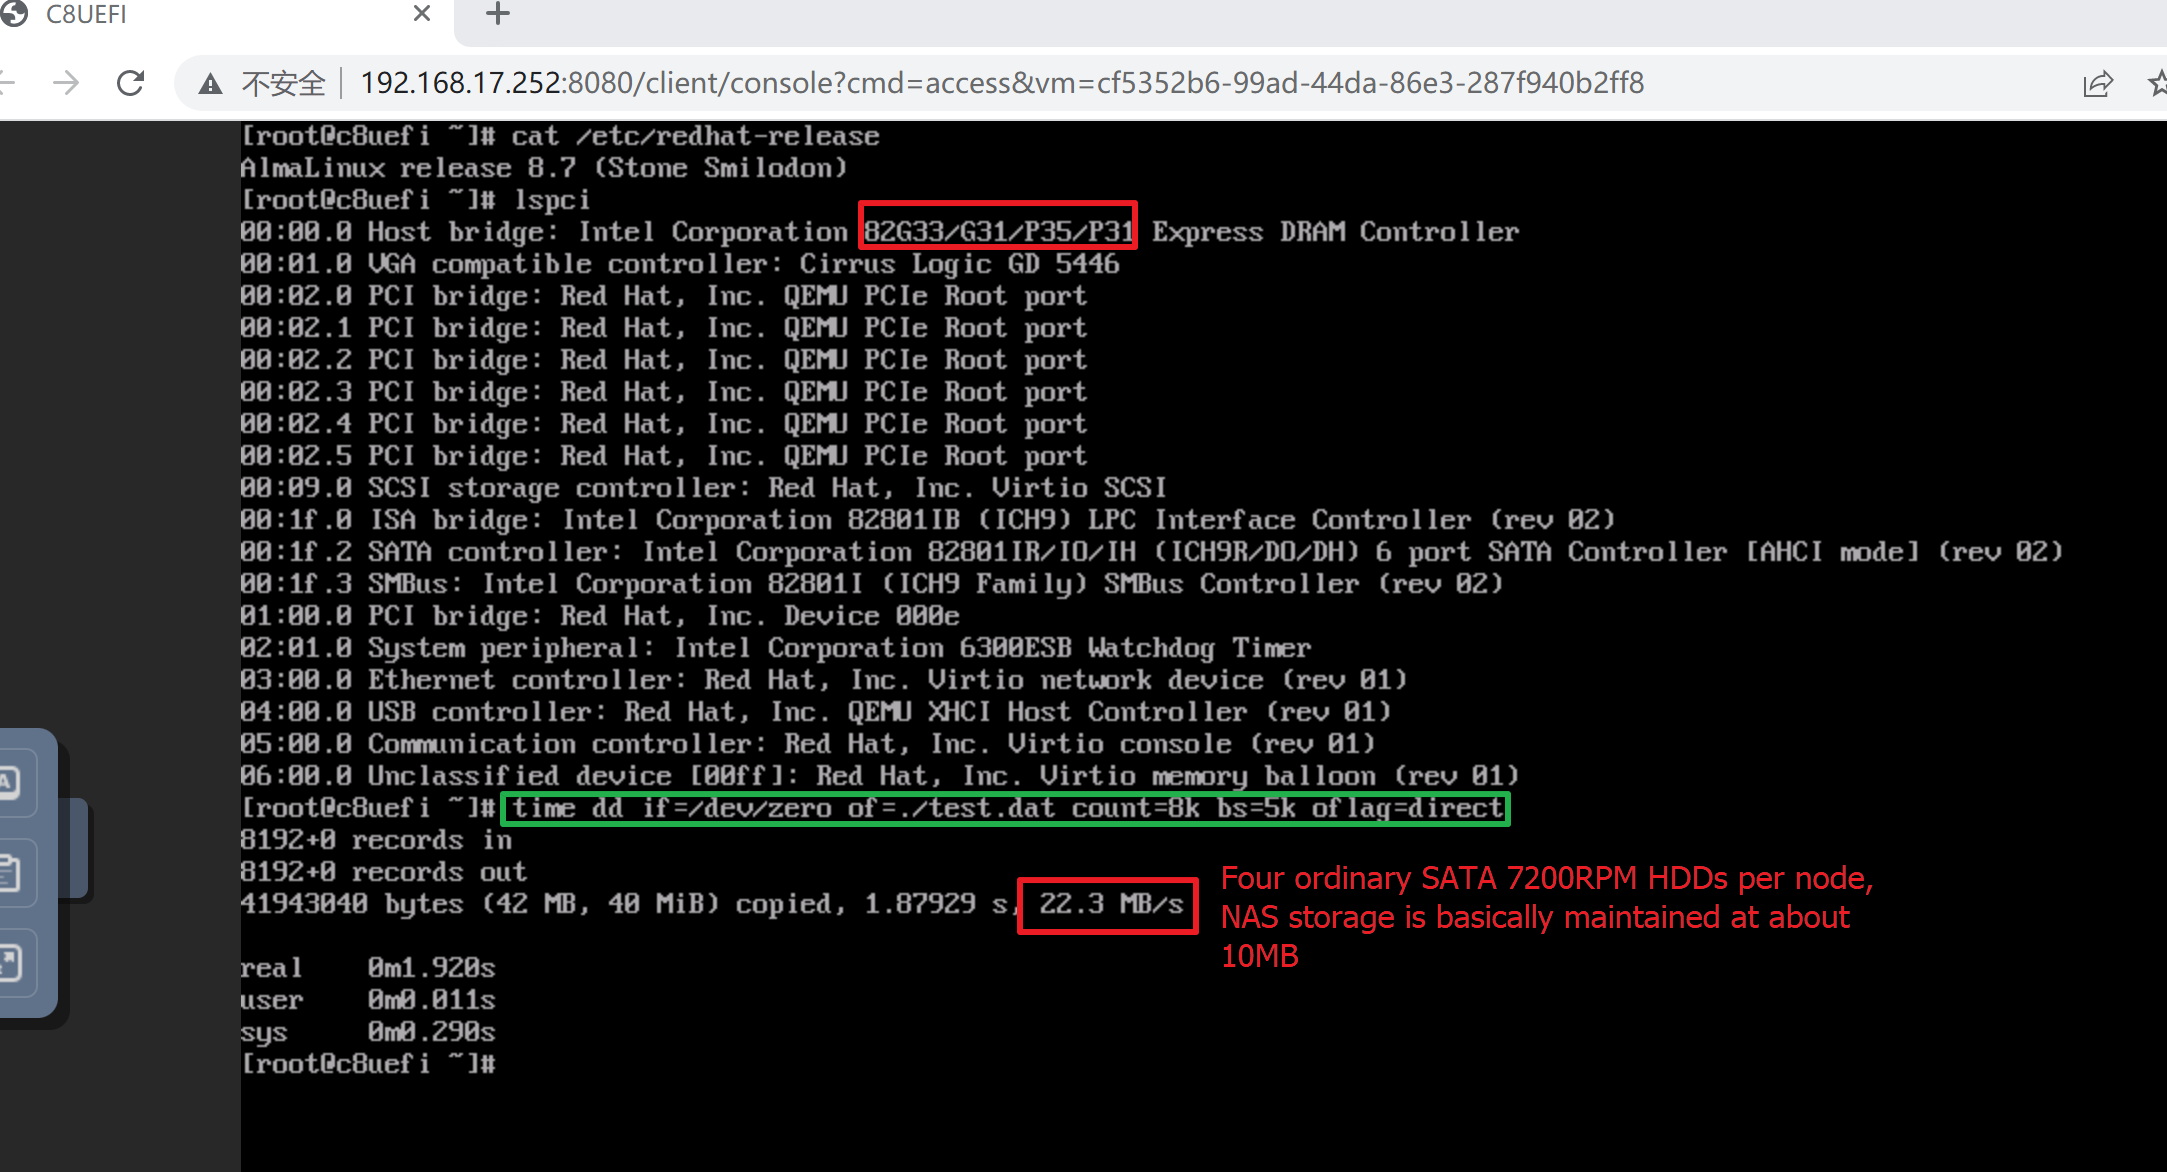
Task: Click the 'time dd if=/dev/zero' command text
Action: (1008, 808)
